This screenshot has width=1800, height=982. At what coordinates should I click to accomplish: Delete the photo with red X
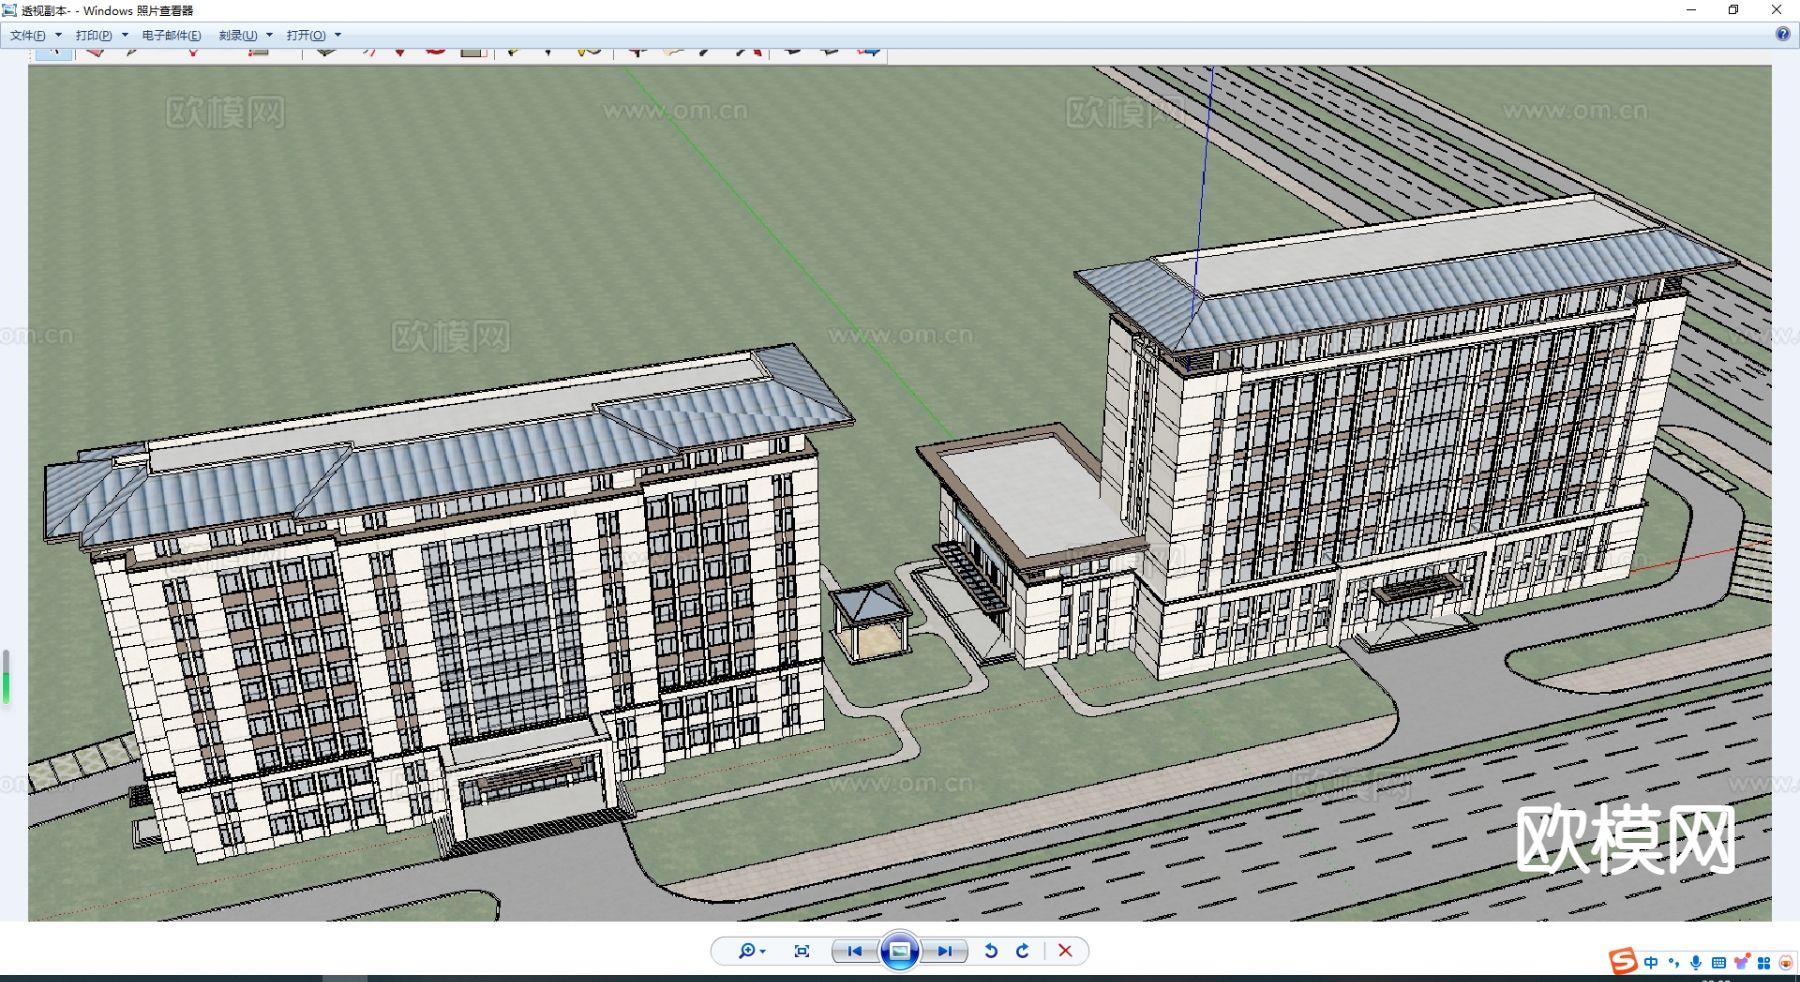coord(1065,951)
